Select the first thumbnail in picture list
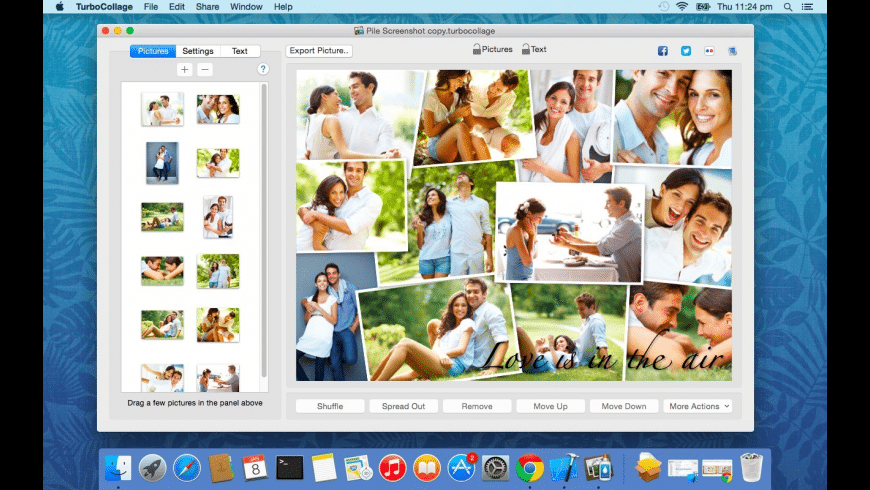This screenshot has width=870, height=490. point(162,109)
